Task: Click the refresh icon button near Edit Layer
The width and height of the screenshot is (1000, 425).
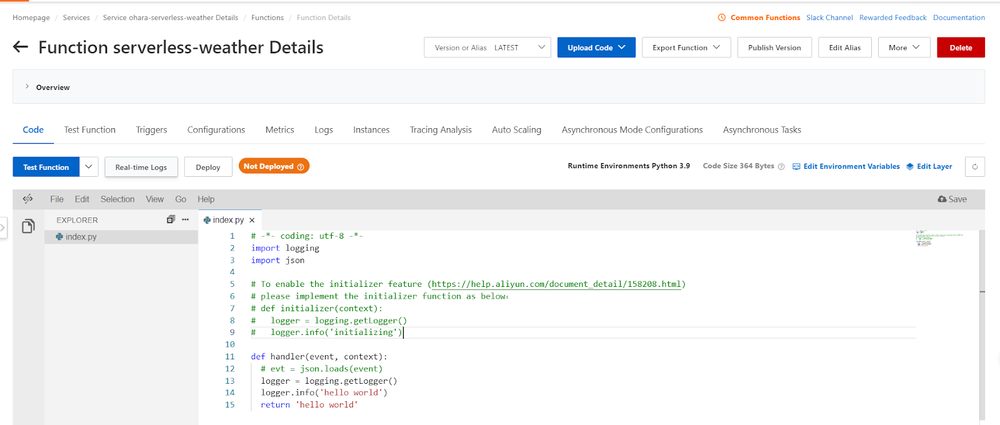Action: click(x=975, y=167)
